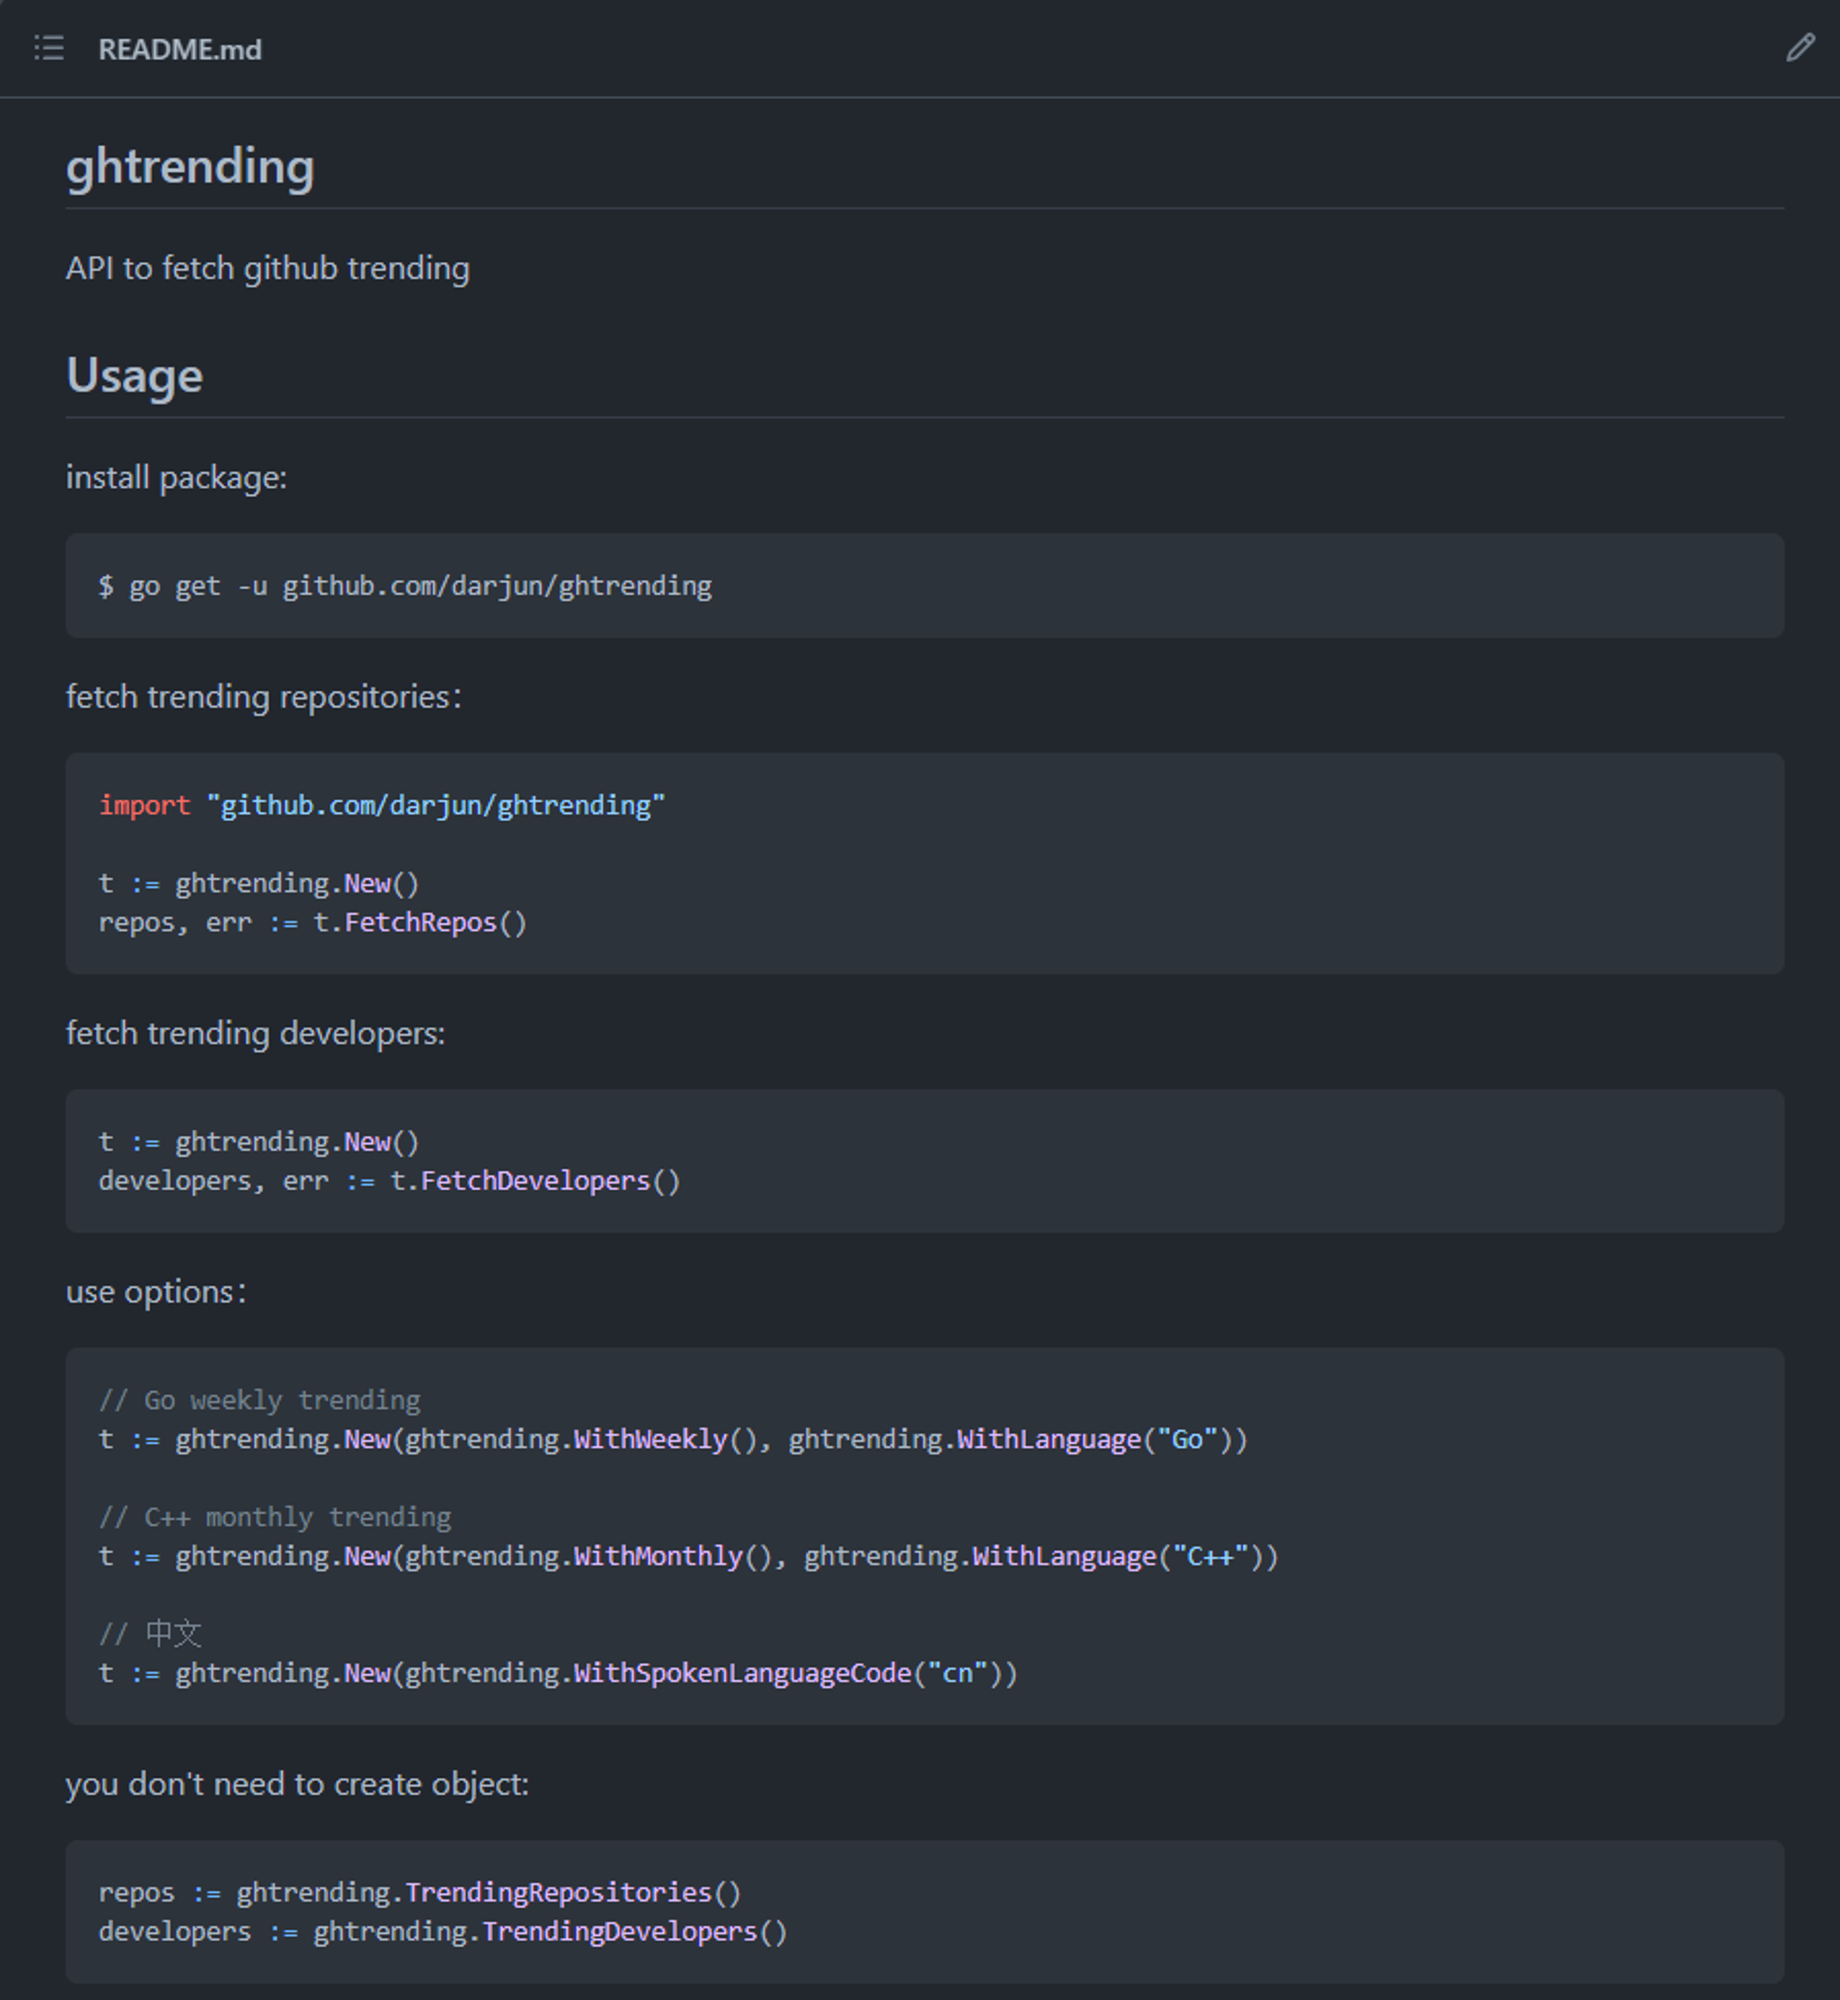Click the 'install package:' paragraph
Screen dimensions: 1840x2000
tap(176, 478)
